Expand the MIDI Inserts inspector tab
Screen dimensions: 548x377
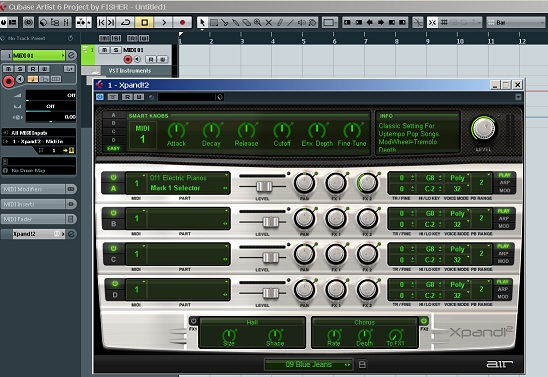point(33,204)
